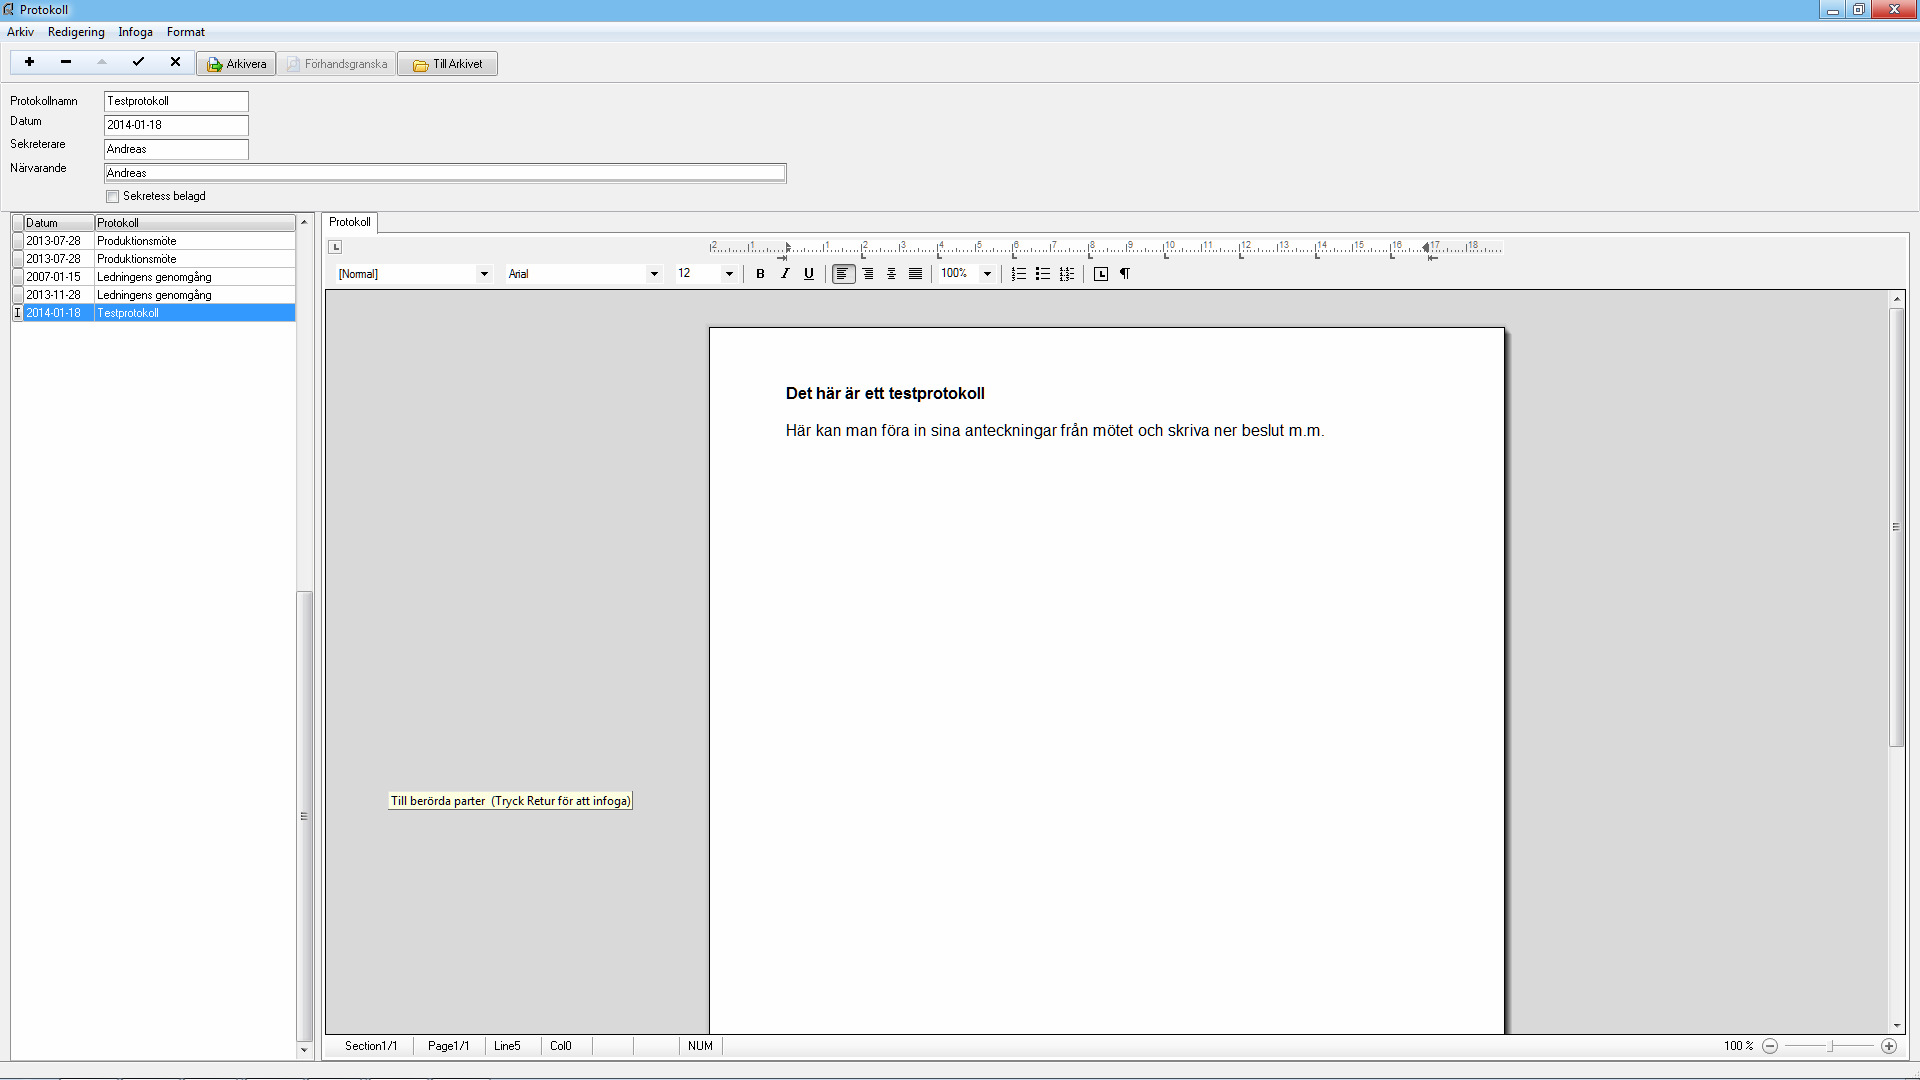The height and width of the screenshot is (1080, 1920).
Task: Click the left text alignment icon
Action: [x=843, y=273]
